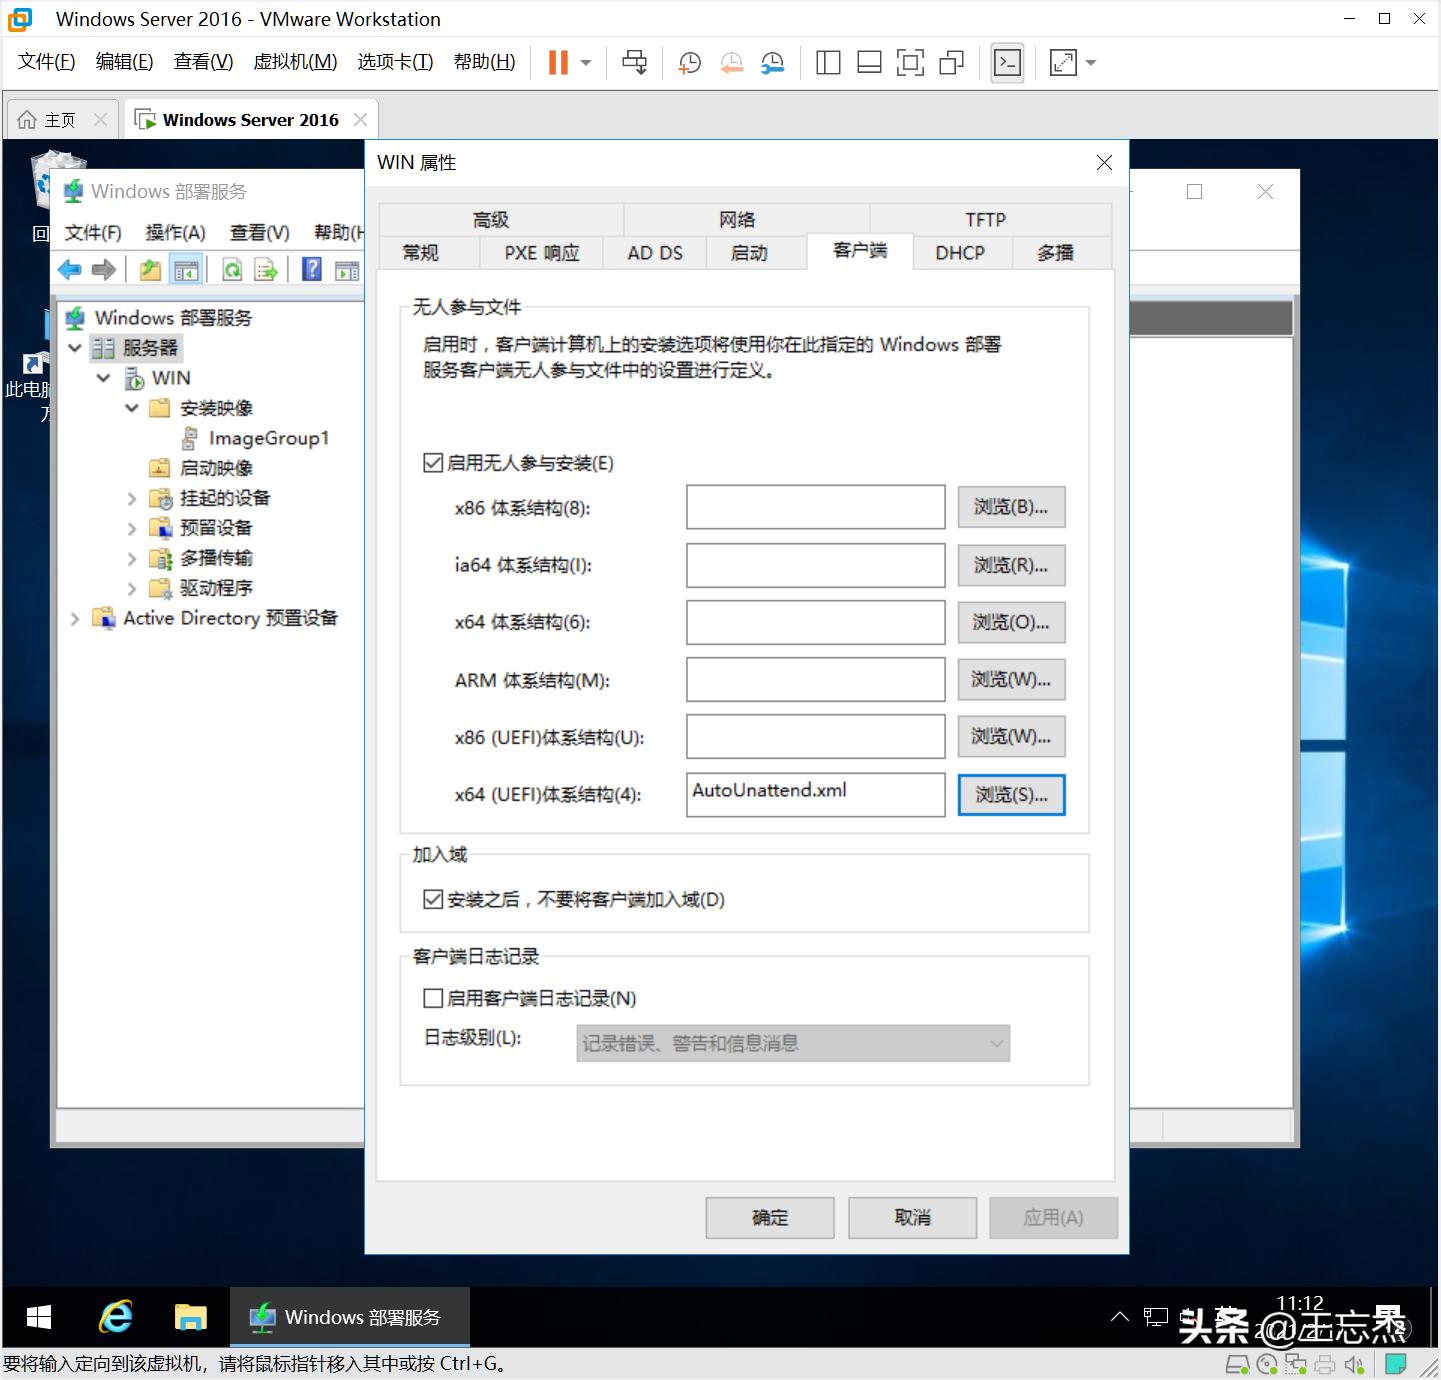This screenshot has height=1380, width=1441.
Task: Take a snapshot of the VM
Action: 689,62
